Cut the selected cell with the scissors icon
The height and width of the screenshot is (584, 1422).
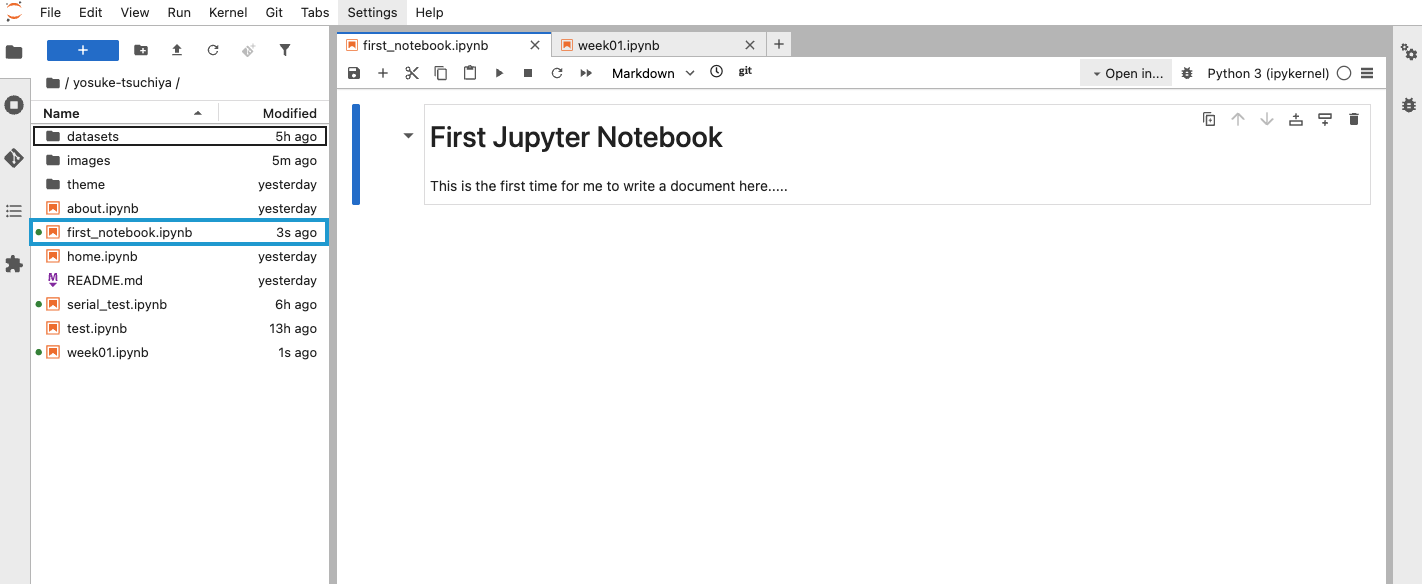(411, 73)
